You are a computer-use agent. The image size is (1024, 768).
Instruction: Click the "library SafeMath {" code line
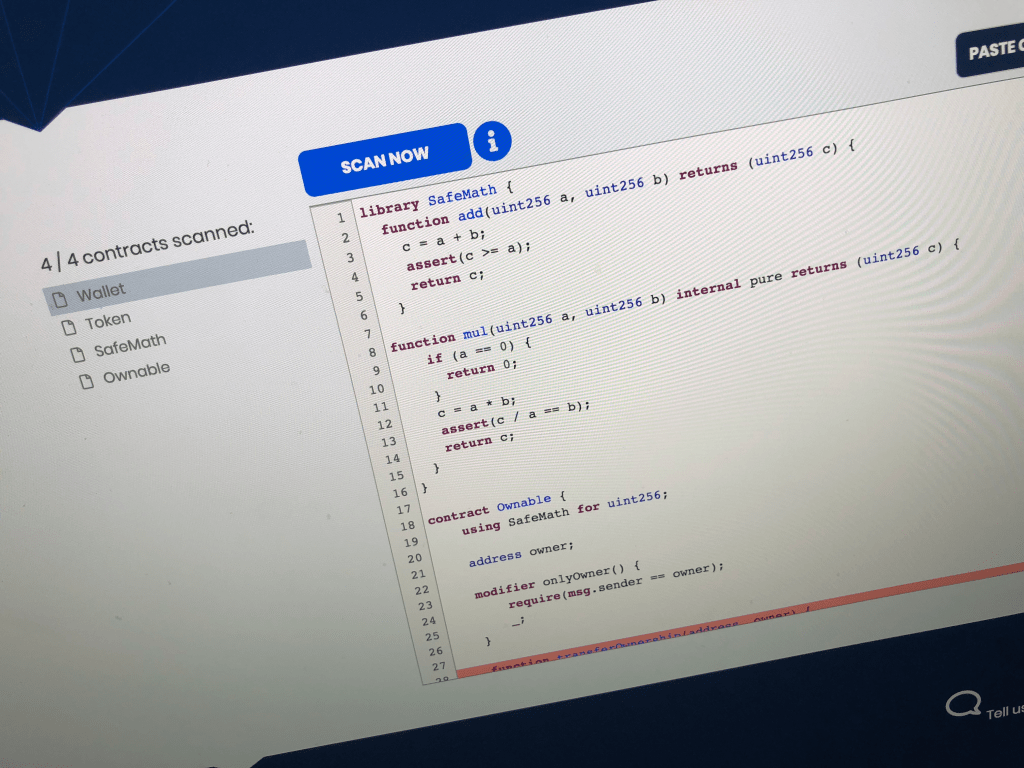[436, 199]
